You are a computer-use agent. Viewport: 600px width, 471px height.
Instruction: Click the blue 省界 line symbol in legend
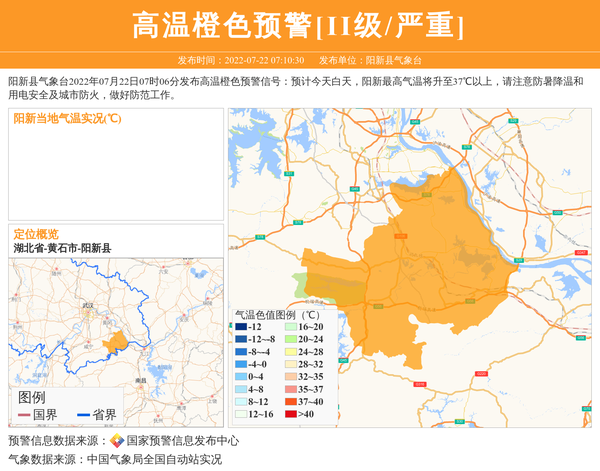pyautogui.click(x=82, y=415)
